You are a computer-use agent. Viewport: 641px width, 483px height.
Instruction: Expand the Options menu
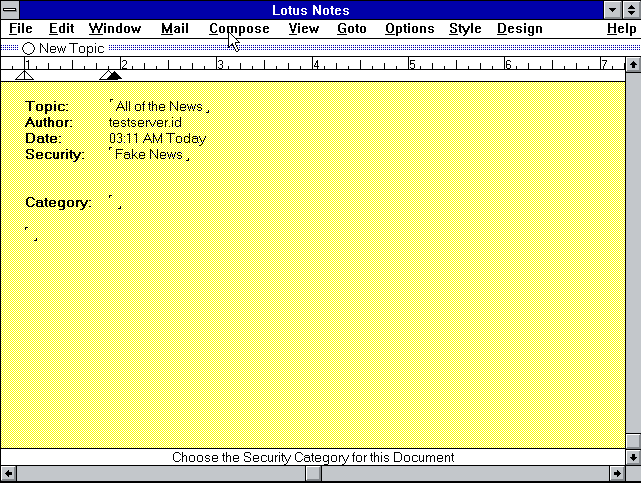point(409,29)
